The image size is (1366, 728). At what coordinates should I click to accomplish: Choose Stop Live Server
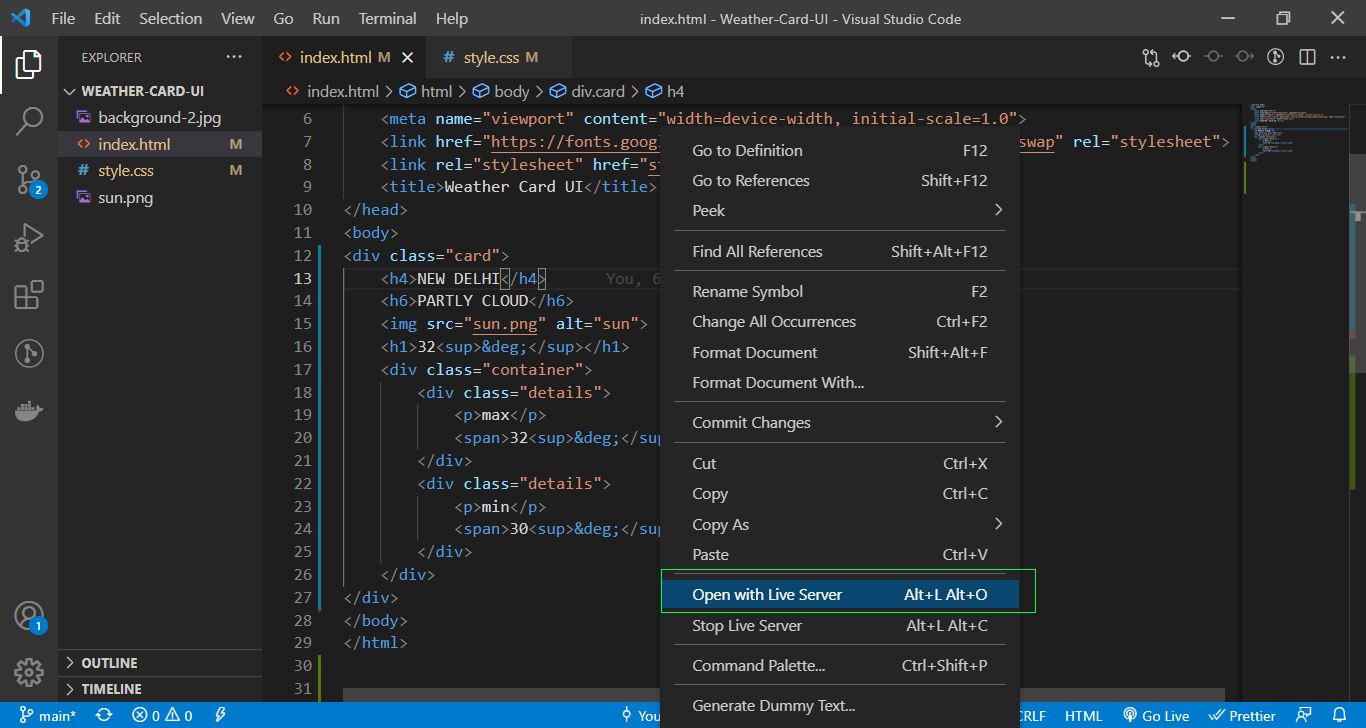click(840, 625)
